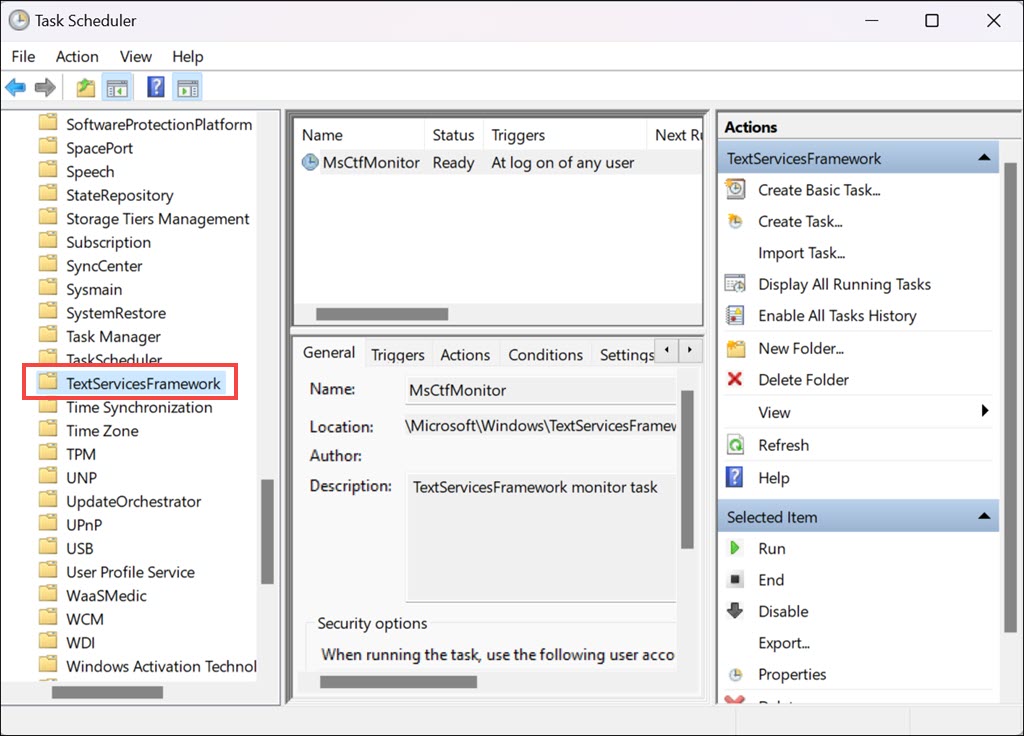This screenshot has height=736, width=1024.
Task: Toggle the Action pane show/hide toolbar button
Action: pos(186,87)
